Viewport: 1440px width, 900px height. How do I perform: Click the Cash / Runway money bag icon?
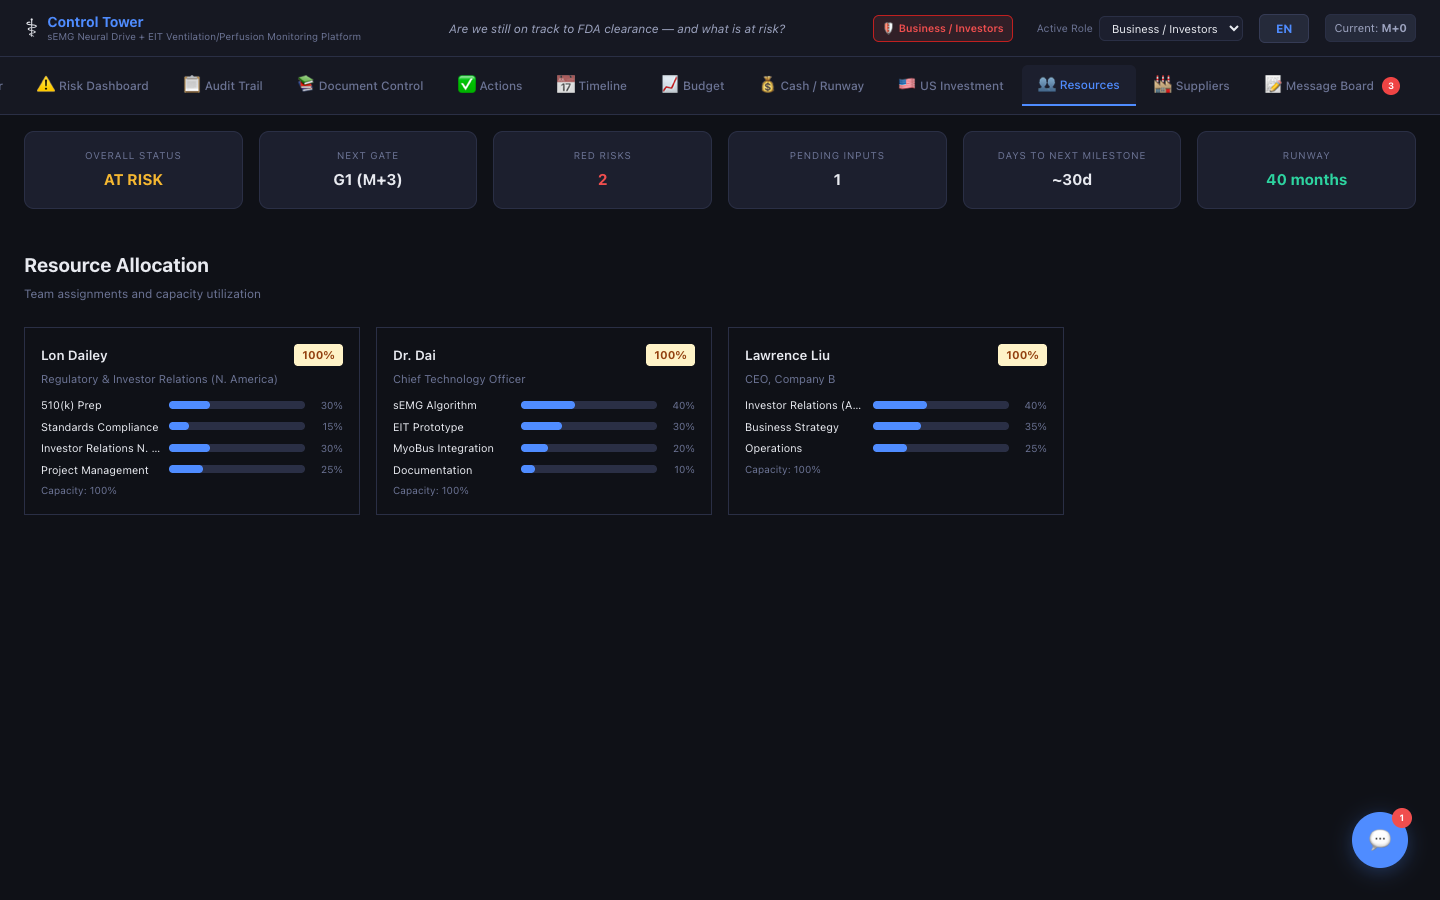(768, 85)
